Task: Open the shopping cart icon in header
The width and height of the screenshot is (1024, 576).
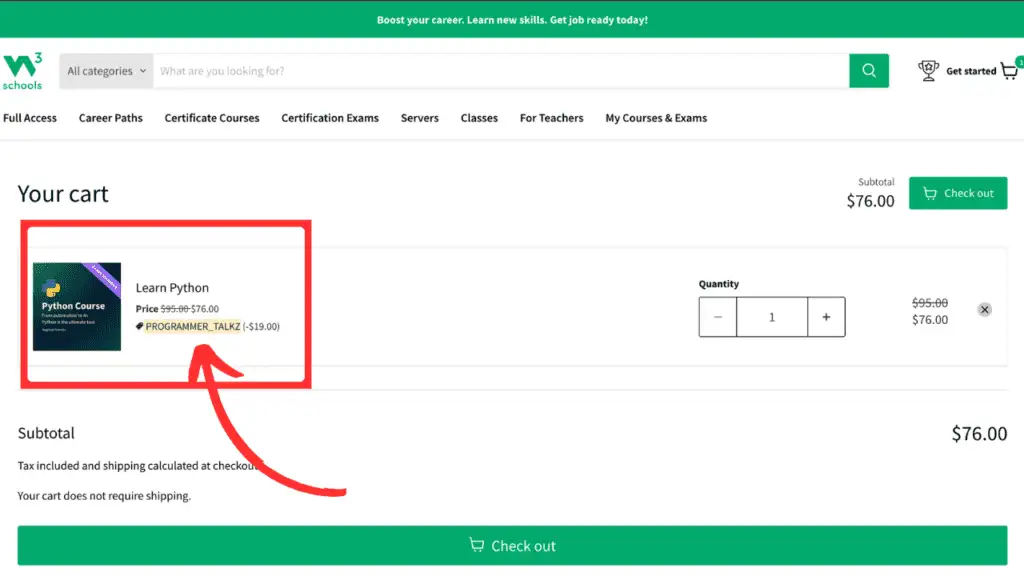Action: click(x=1009, y=71)
